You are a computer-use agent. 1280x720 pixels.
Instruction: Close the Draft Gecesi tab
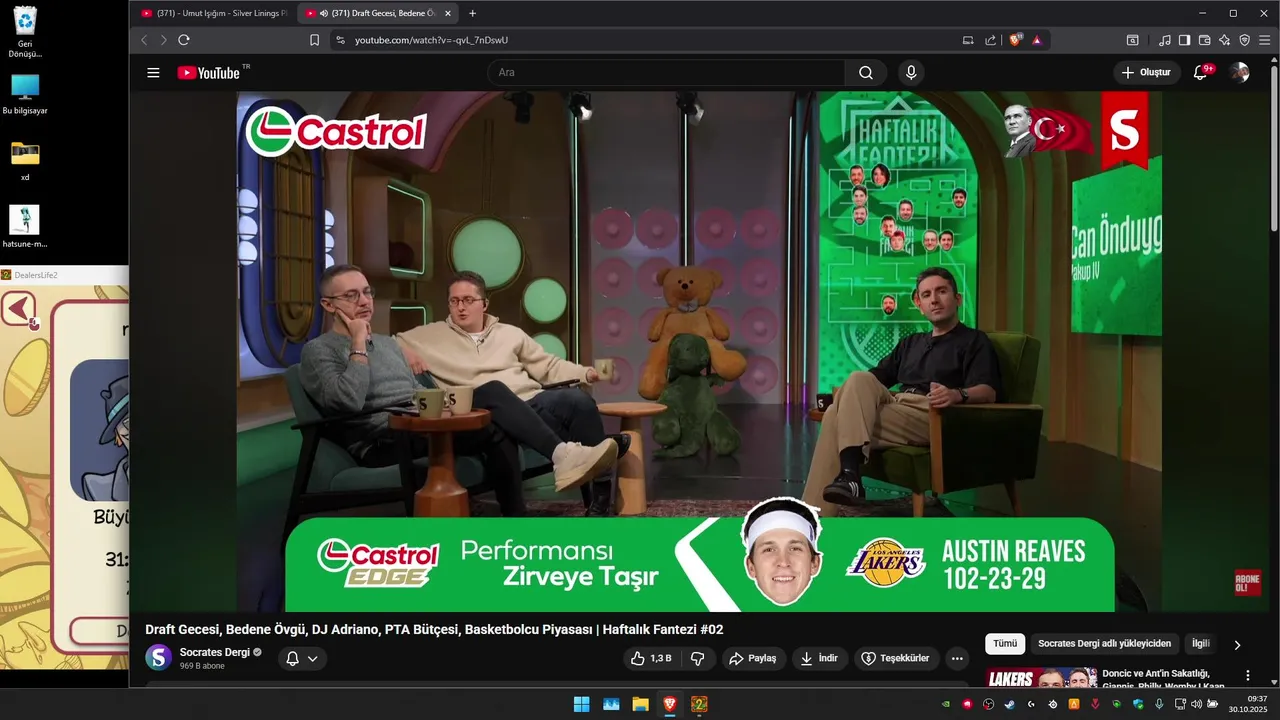(x=448, y=13)
